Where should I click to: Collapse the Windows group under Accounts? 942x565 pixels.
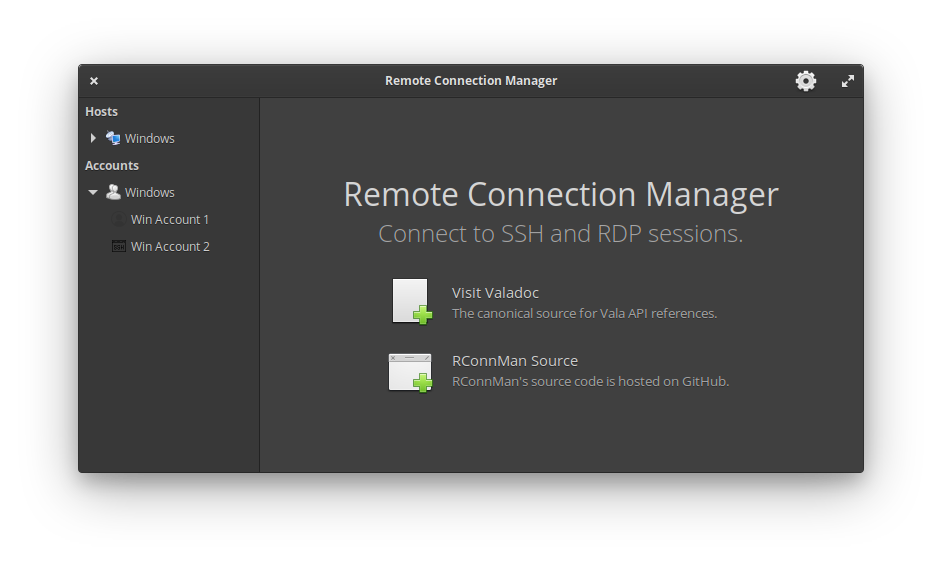click(93, 192)
